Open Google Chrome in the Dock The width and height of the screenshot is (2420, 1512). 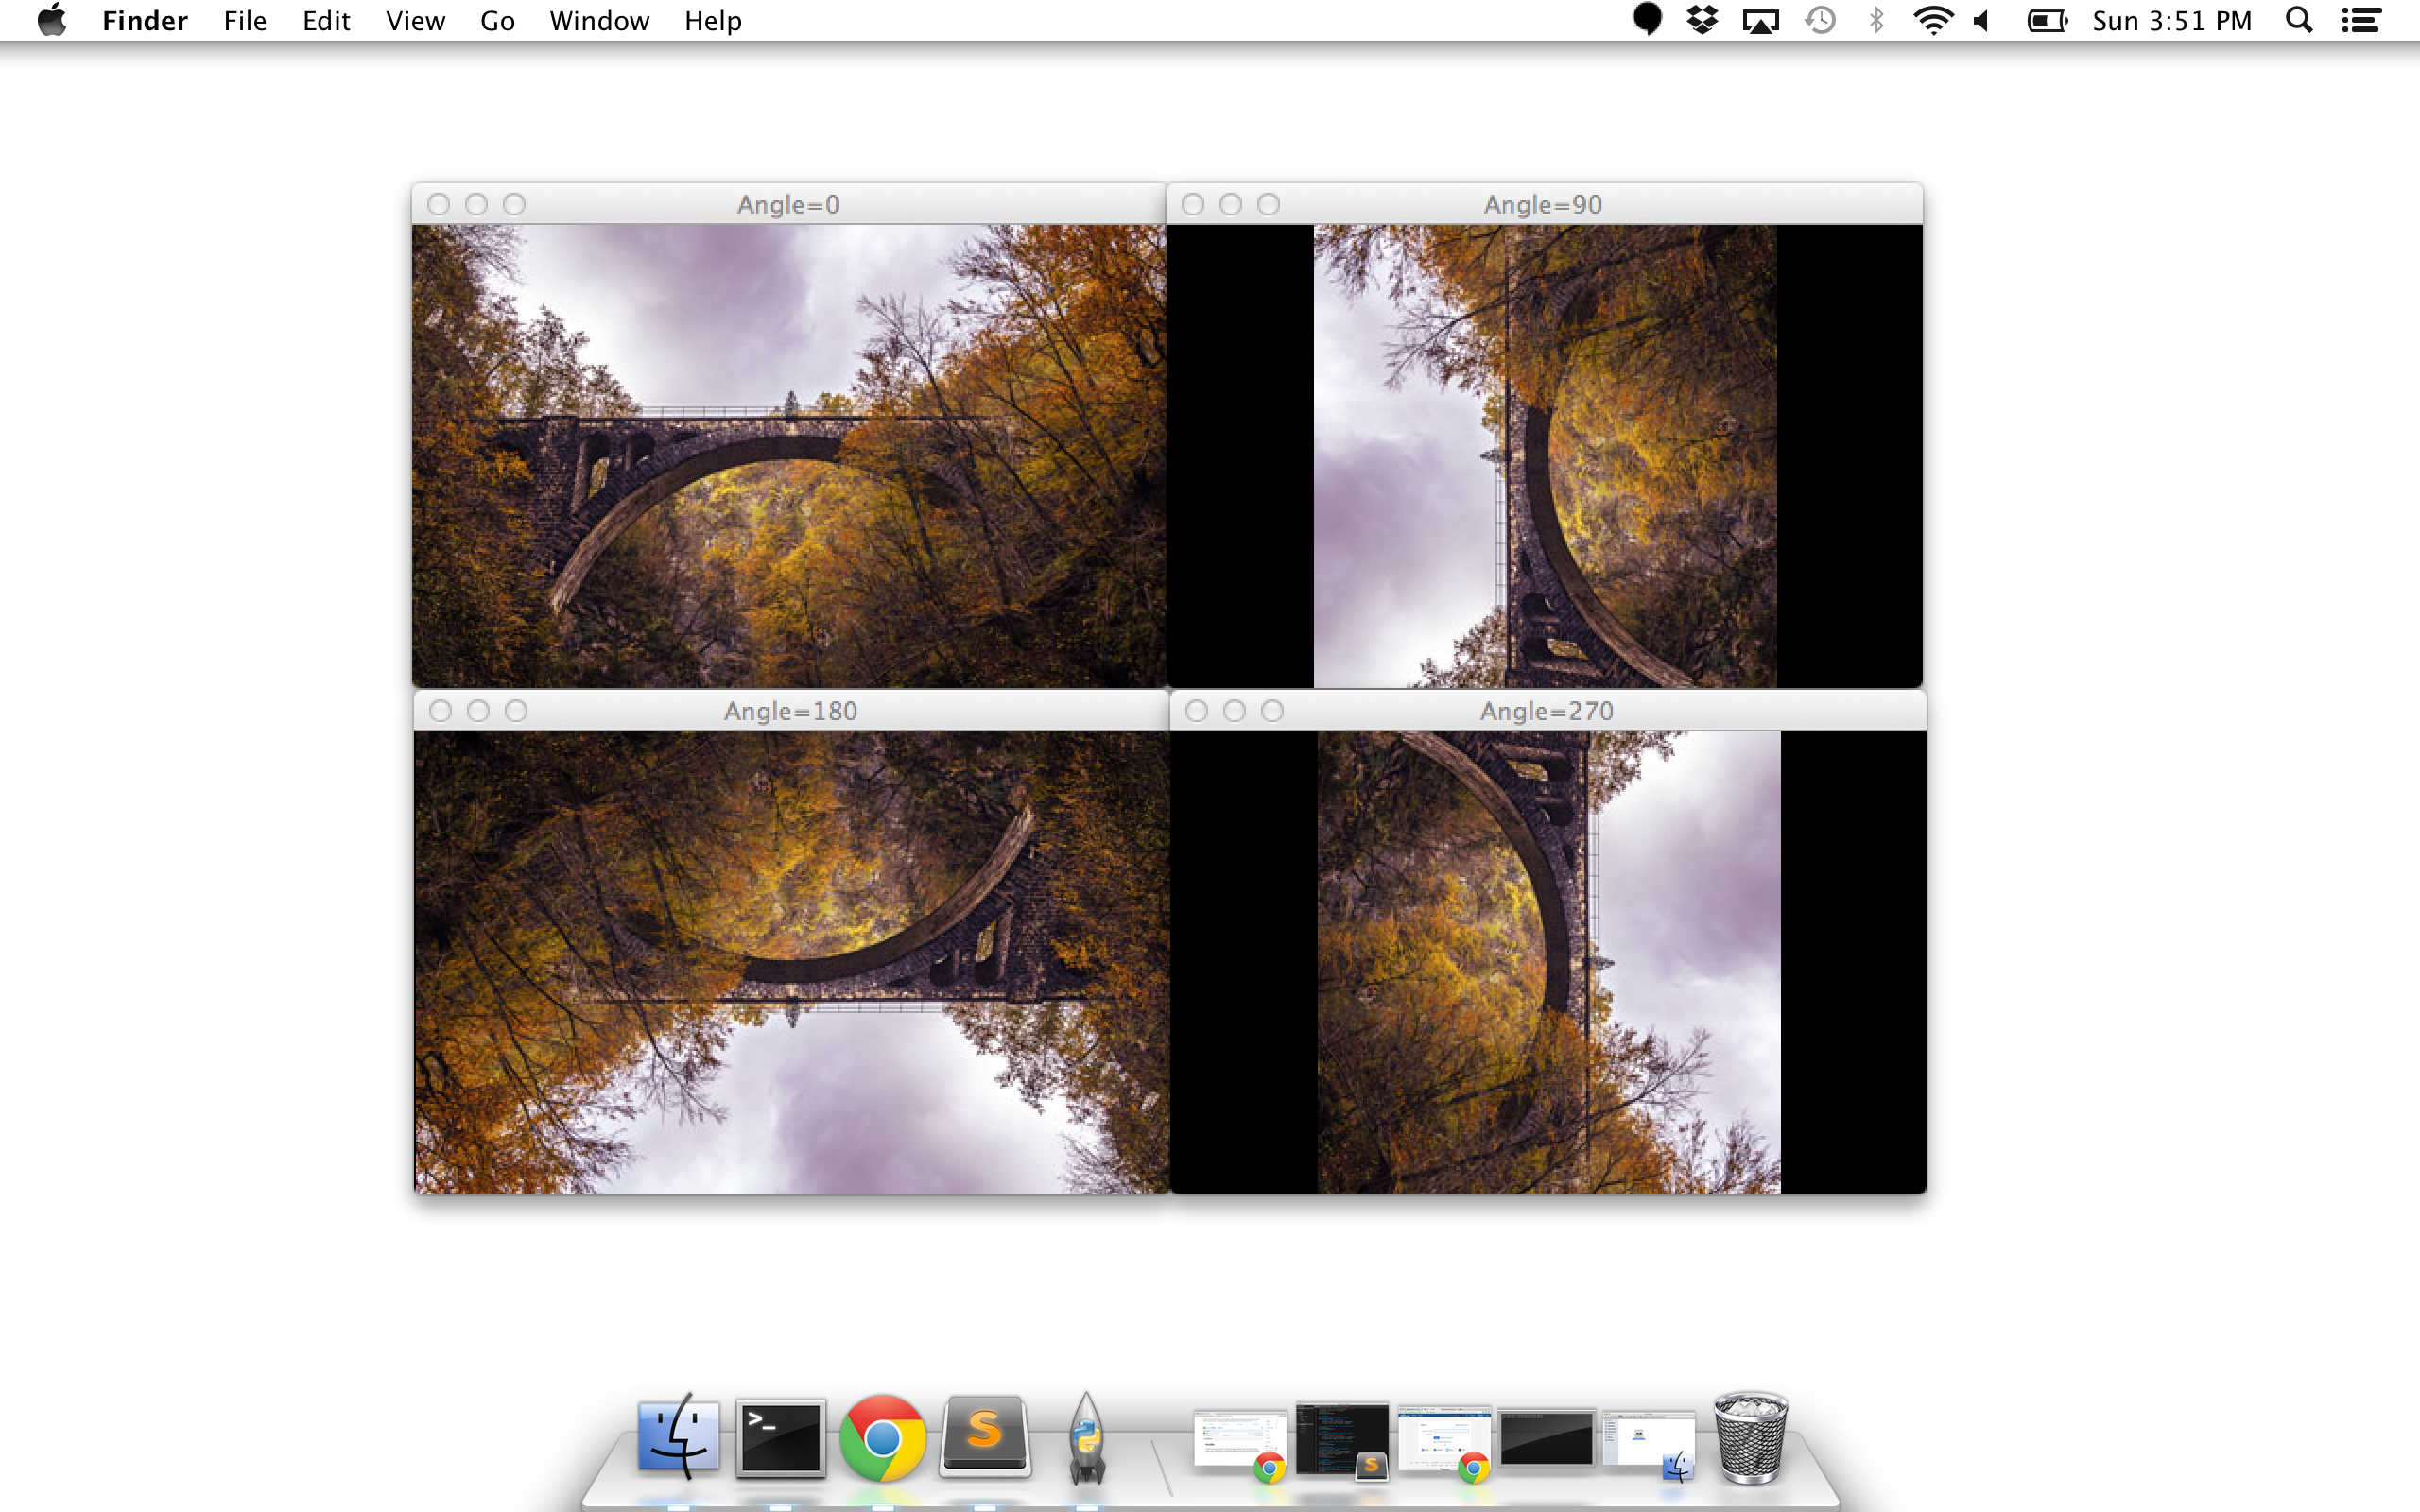point(882,1438)
